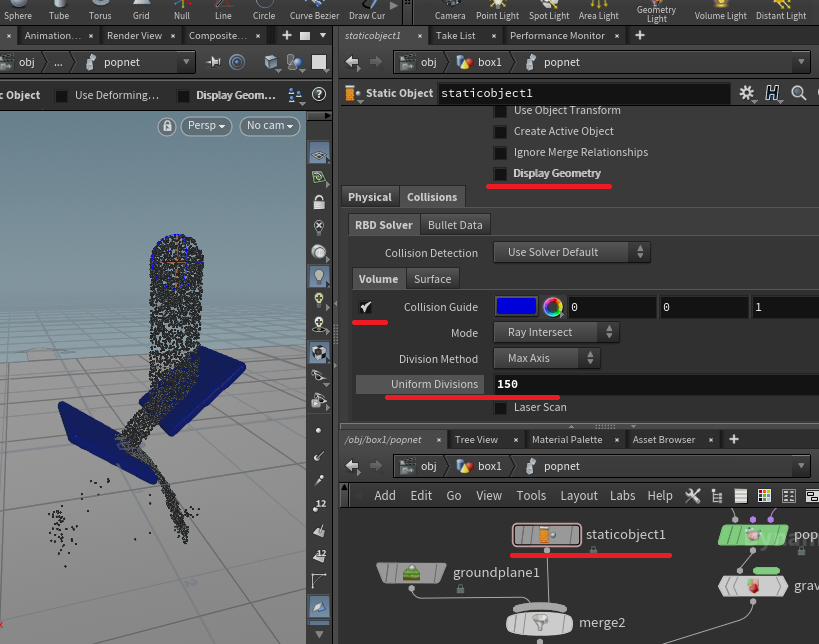Viewport: 819px width, 644px height.
Task: Enable Use Object Transform checkbox
Action: coord(500,111)
